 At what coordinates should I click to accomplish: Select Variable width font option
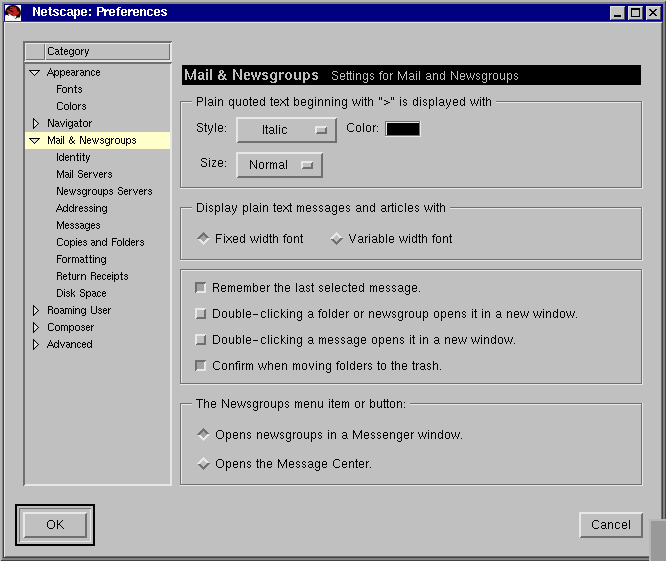pos(337,239)
